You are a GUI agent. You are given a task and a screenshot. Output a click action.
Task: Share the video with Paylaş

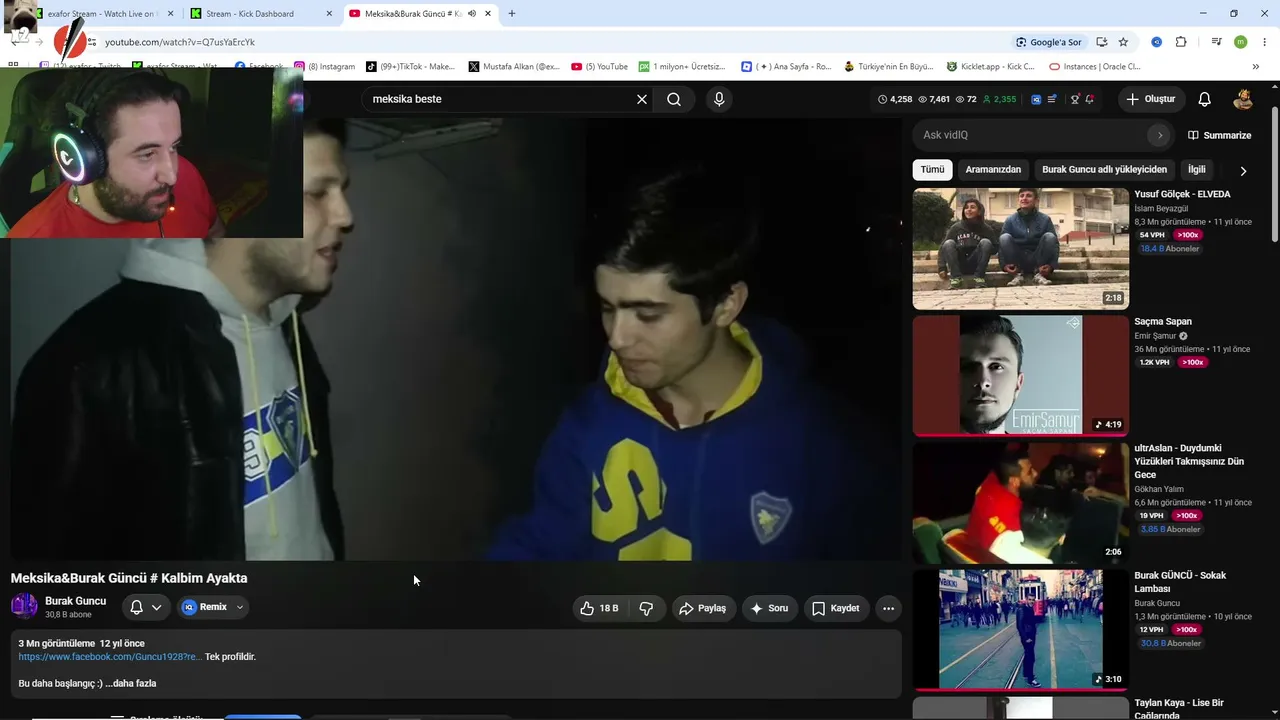(x=702, y=608)
